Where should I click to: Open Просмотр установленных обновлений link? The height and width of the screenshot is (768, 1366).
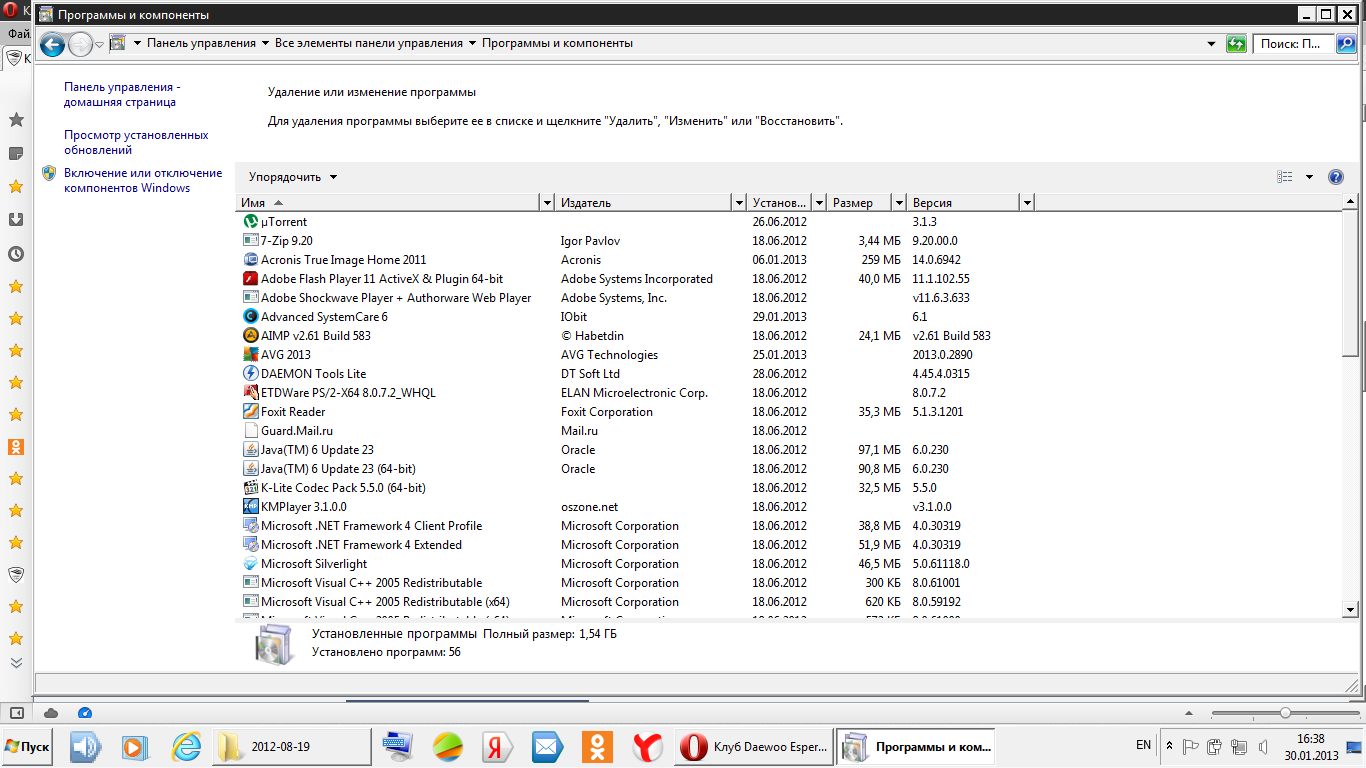(x=136, y=142)
